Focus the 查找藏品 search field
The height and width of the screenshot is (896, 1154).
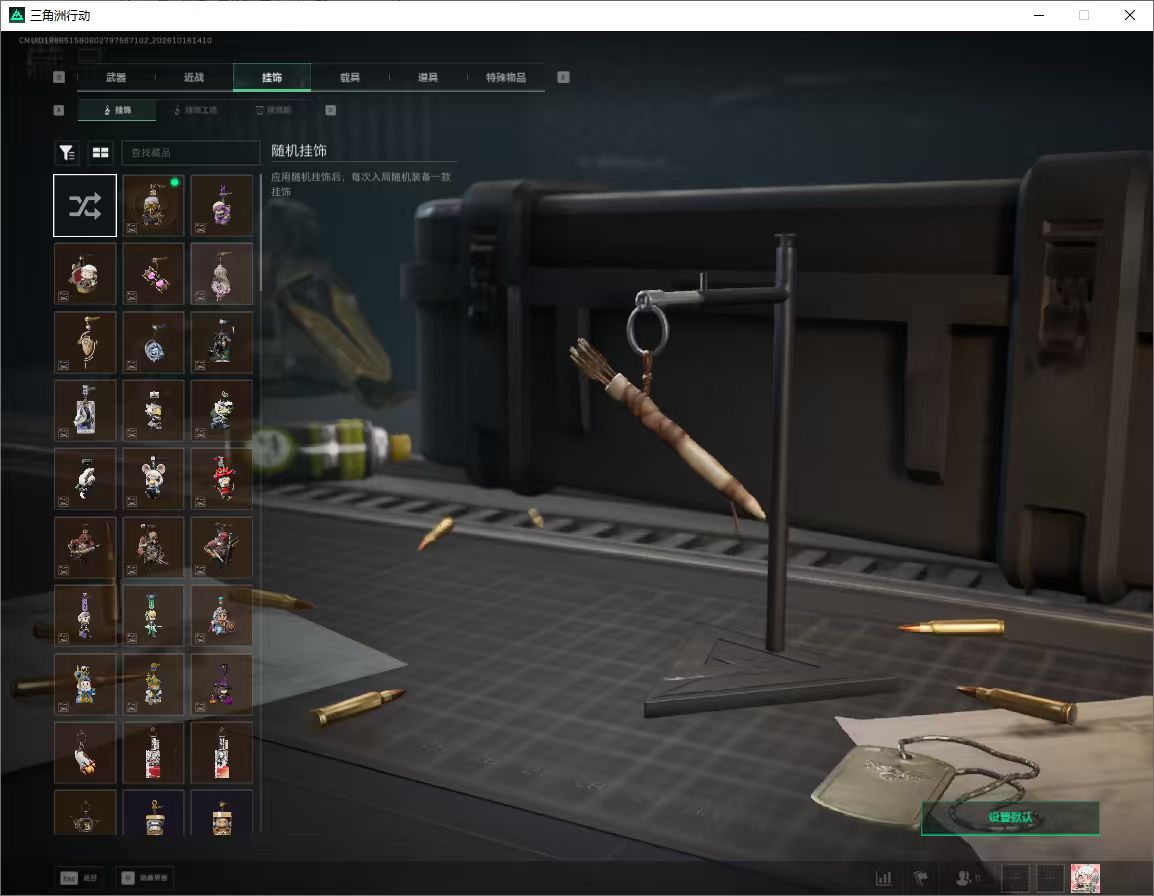(191, 152)
